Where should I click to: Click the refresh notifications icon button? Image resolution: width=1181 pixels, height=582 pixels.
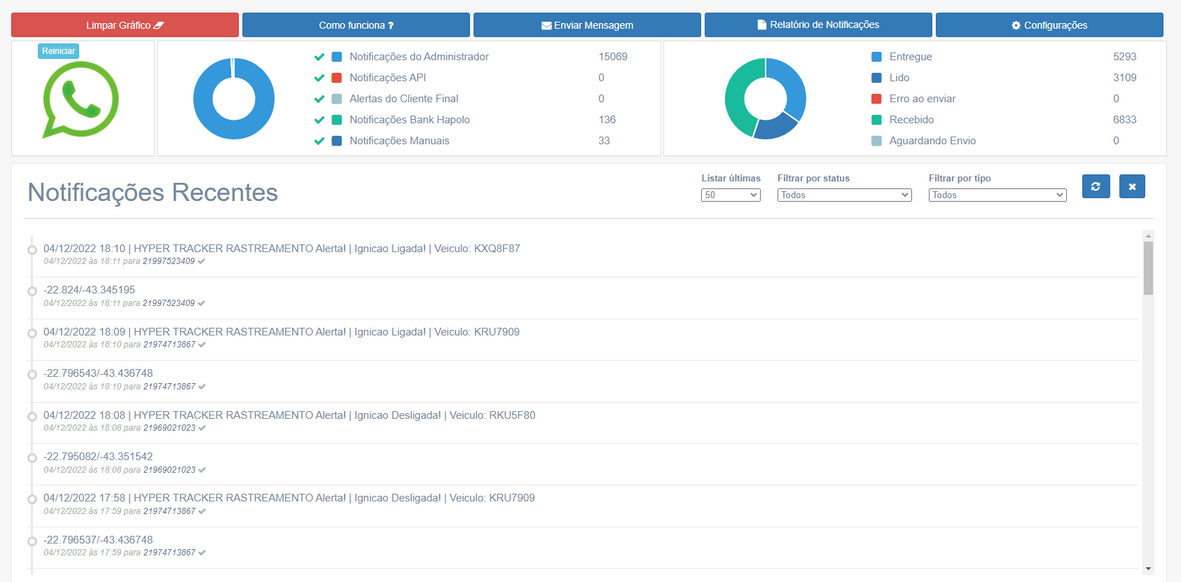click(x=1096, y=186)
